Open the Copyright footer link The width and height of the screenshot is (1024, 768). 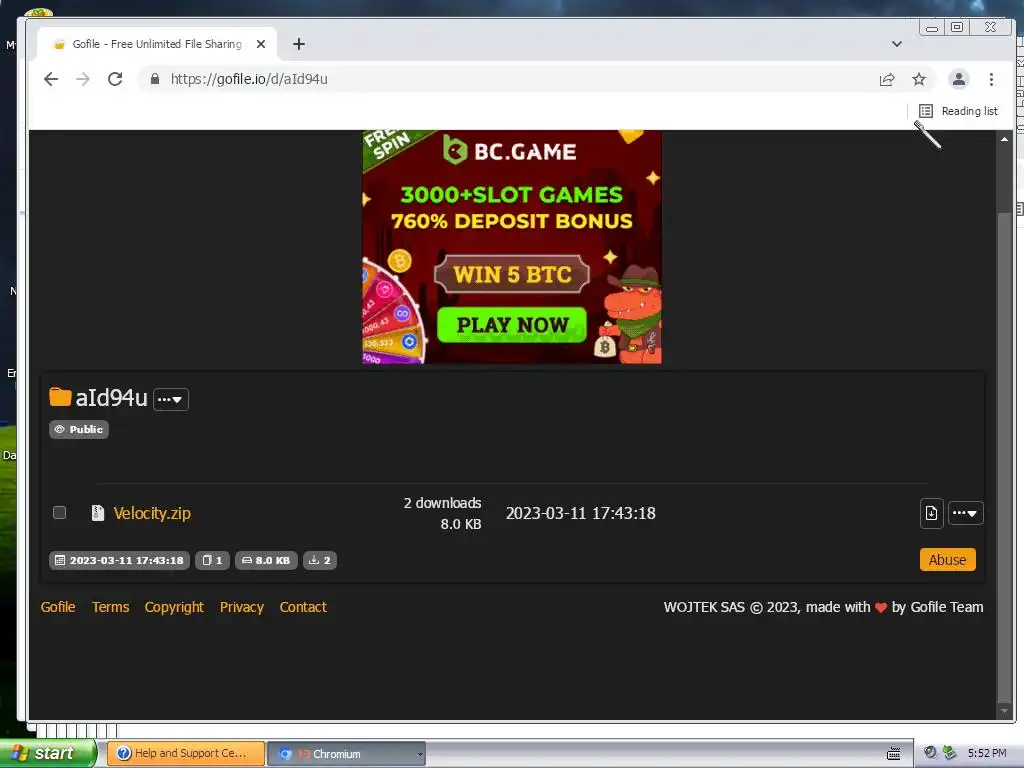point(174,607)
